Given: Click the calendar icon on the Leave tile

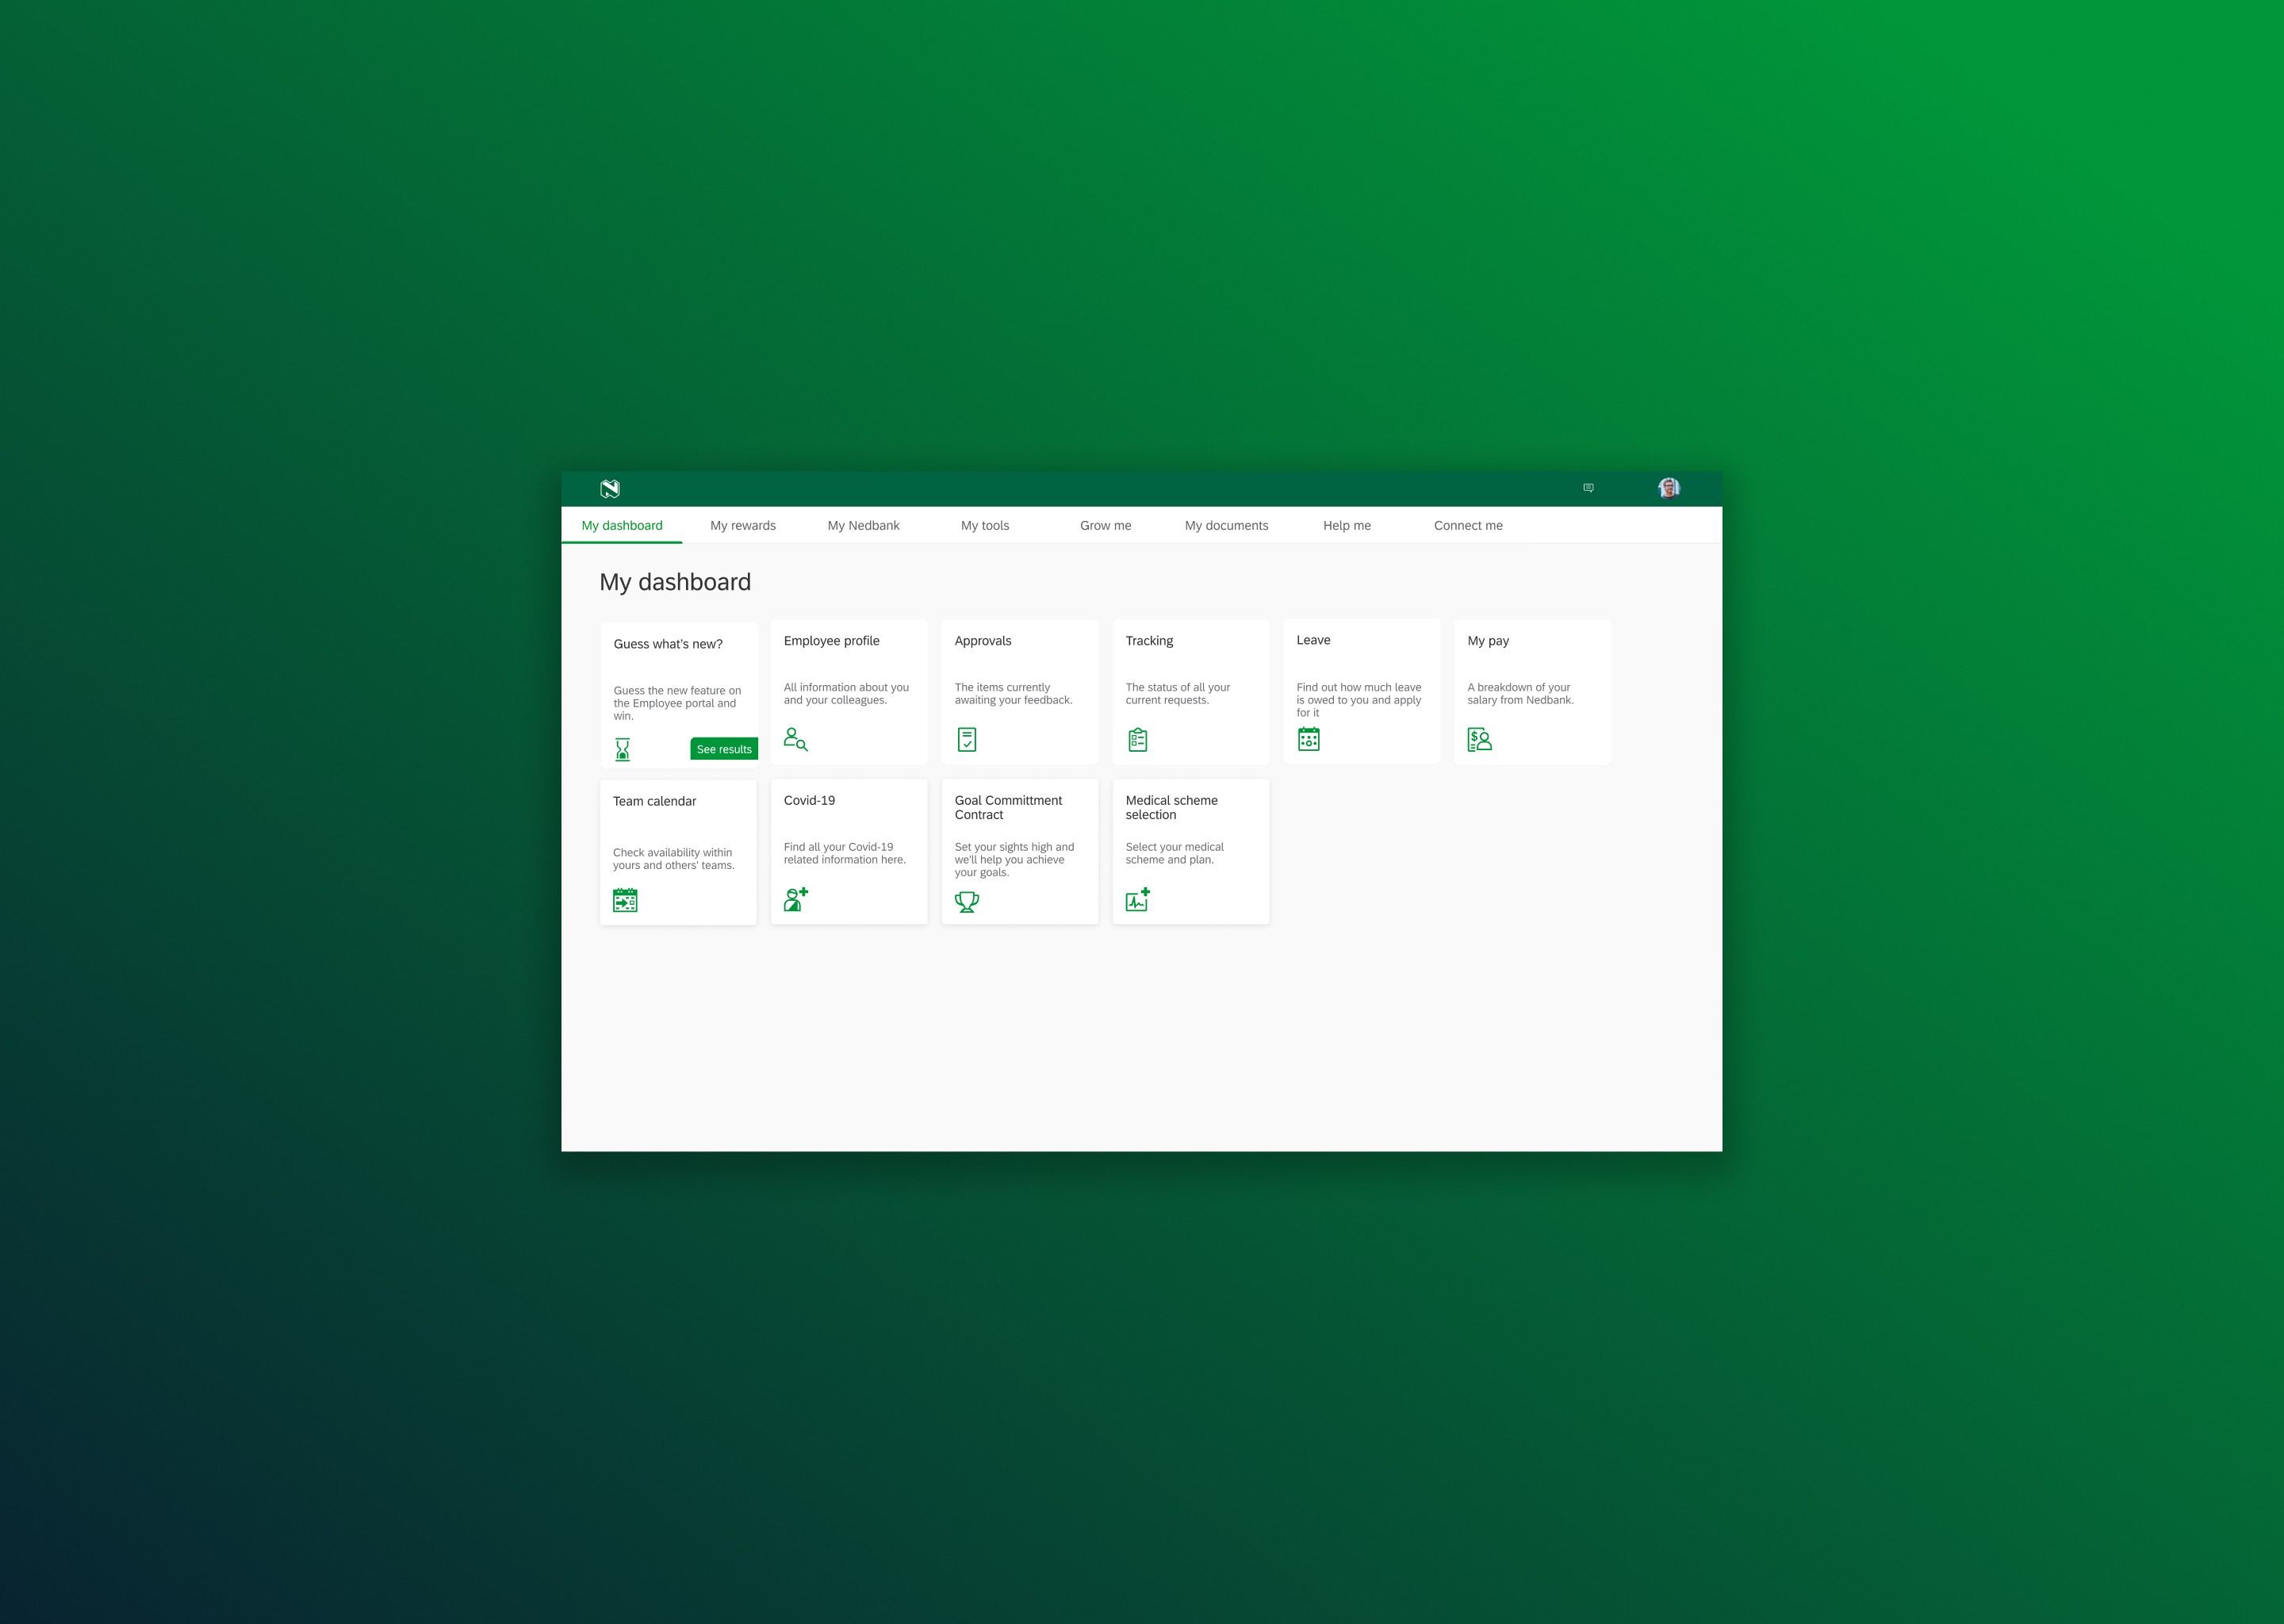Looking at the screenshot, I should coord(1309,739).
